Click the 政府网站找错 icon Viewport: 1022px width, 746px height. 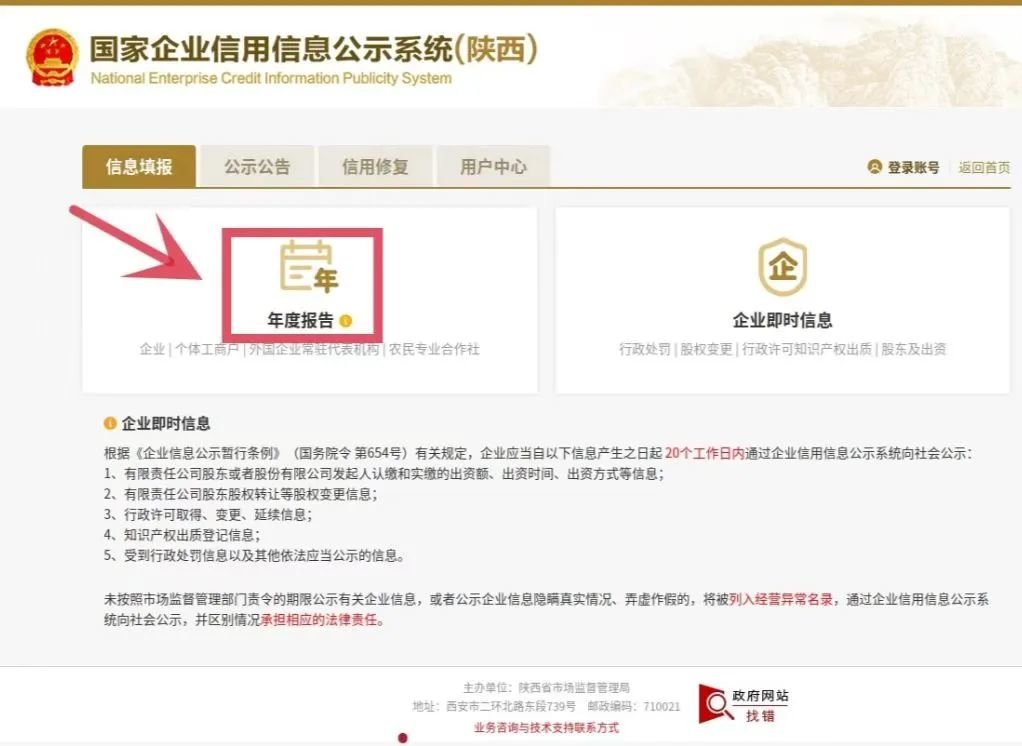coord(743,704)
